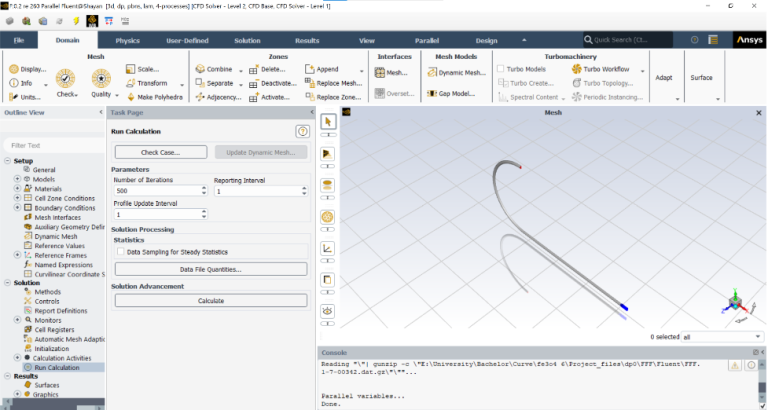Open the Append dropdown arrow
Viewport: 768px width, 410px height.
tap(361, 70)
